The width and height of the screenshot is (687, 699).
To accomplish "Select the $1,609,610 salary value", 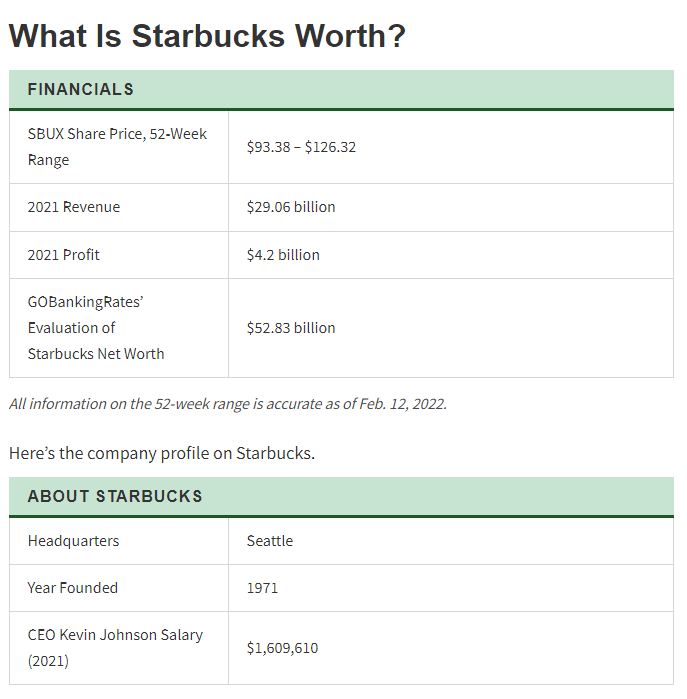I will tap(282, 648).
